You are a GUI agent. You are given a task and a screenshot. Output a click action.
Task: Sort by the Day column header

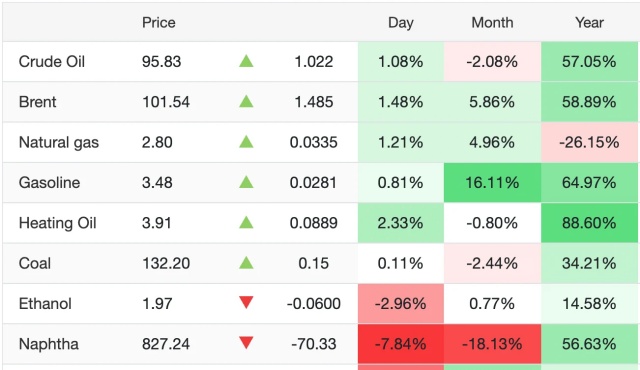(x=400, y=22)
